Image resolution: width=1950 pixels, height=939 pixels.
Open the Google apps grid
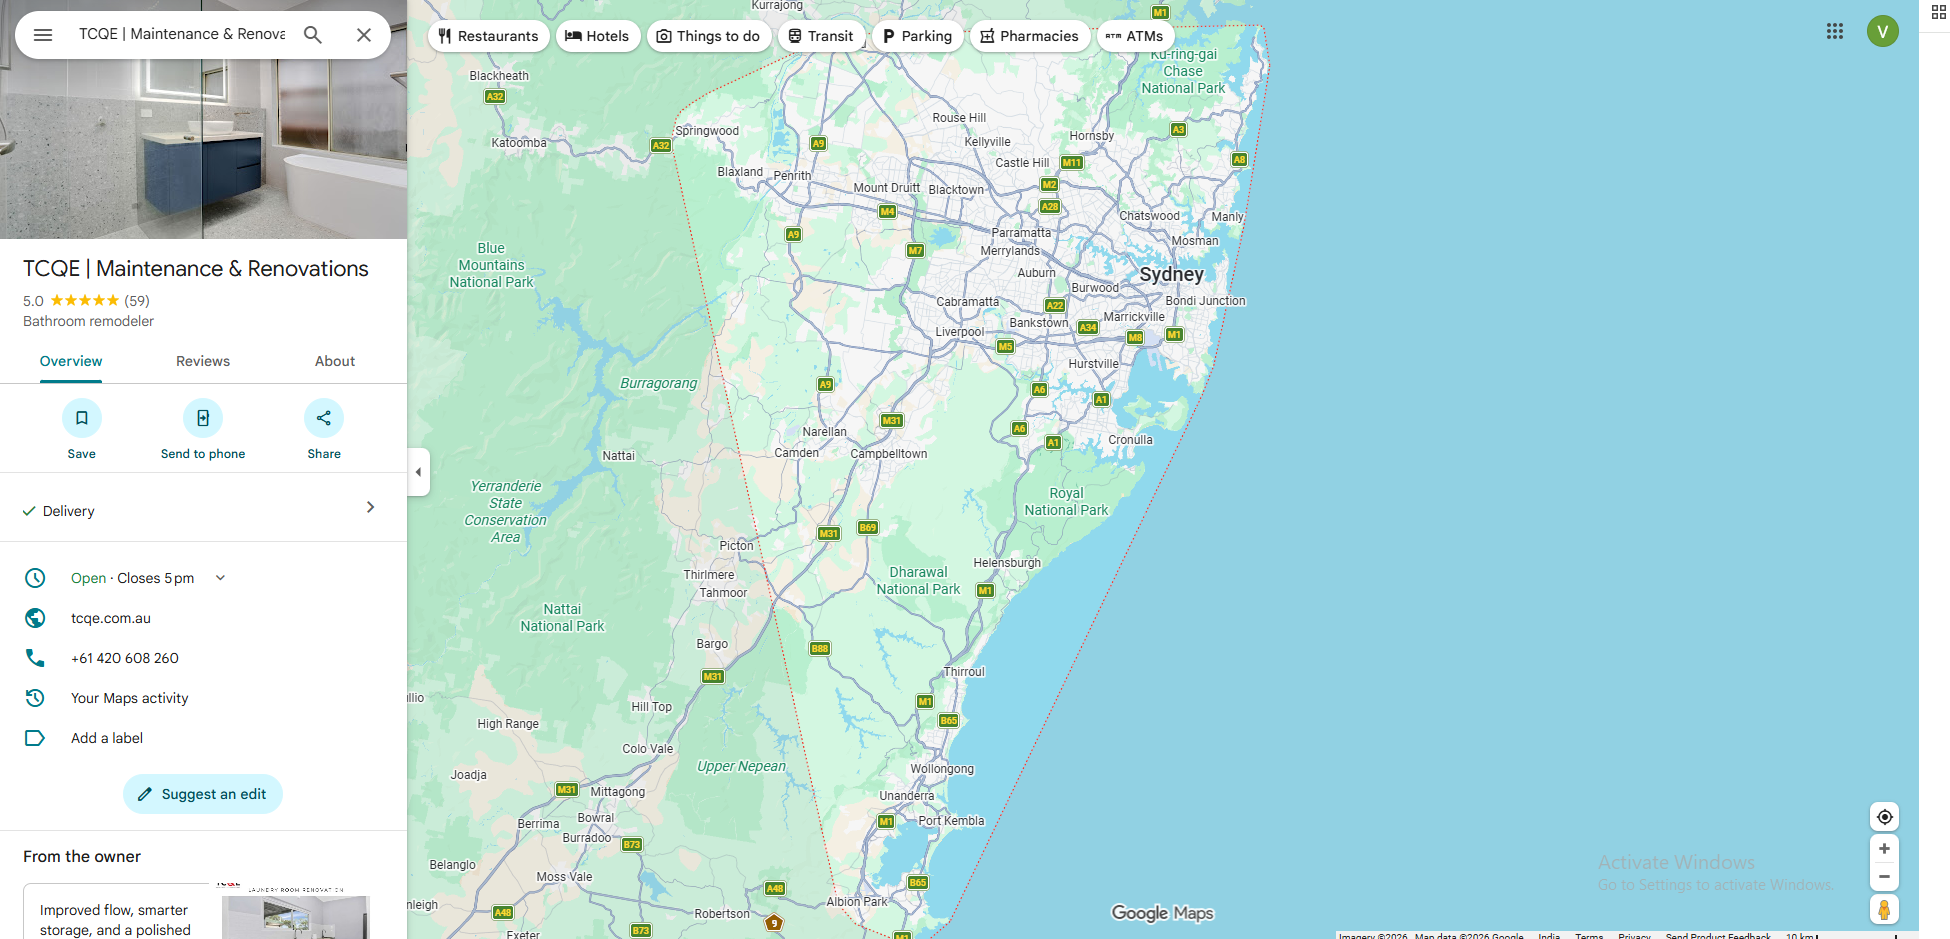tap(1835, 31)
